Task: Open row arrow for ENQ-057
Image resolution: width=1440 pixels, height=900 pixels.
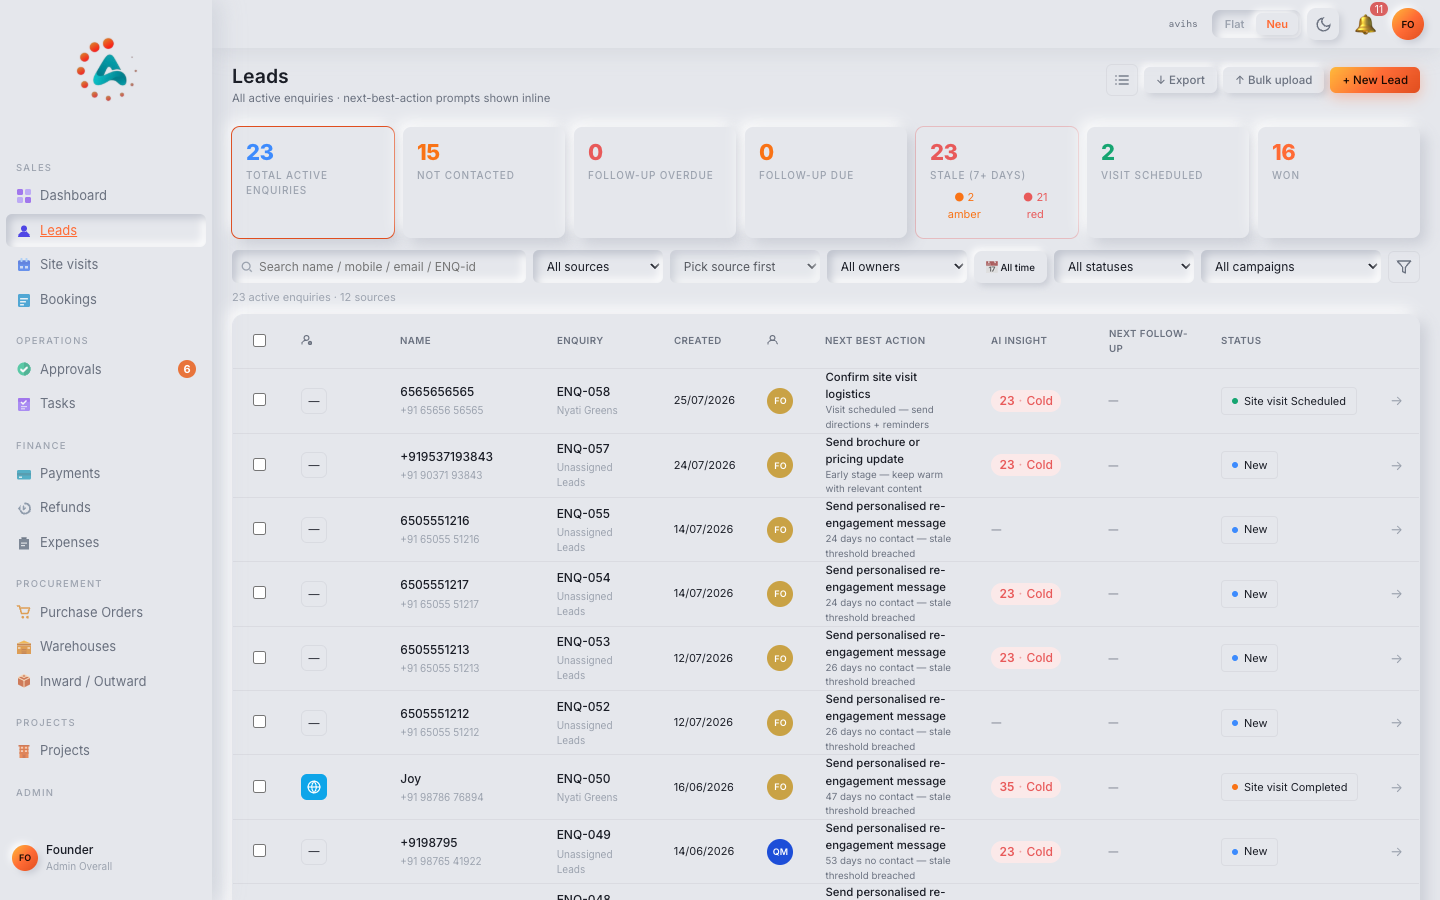Action: click(1397, 466)
